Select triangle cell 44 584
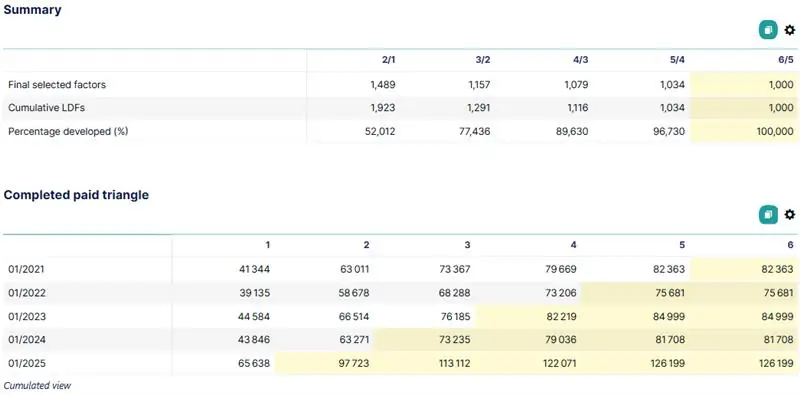The height and width of the screenshot is (395, 800). [255, 316]
